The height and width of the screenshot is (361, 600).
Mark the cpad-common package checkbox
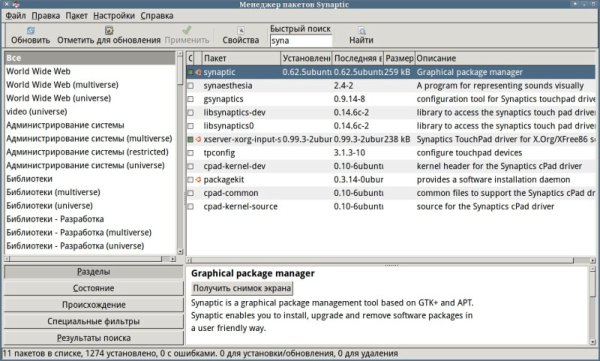191,193
